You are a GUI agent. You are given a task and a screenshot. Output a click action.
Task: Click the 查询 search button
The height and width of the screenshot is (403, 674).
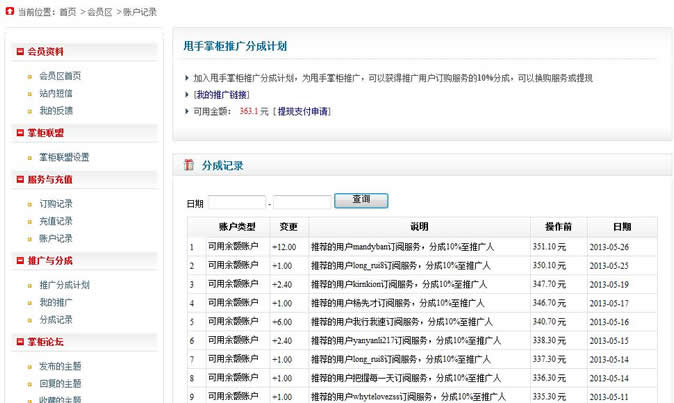coord(361,200)
